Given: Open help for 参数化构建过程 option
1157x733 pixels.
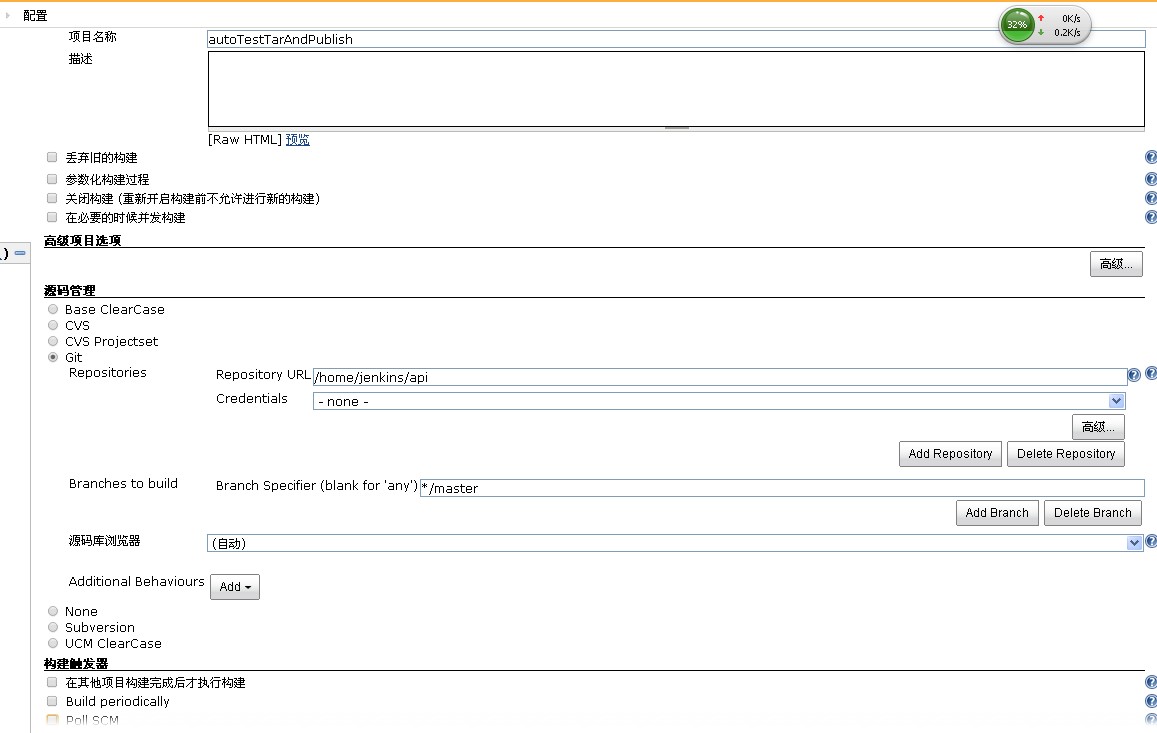Looking at the screenshot, I should click(1150, 179).
